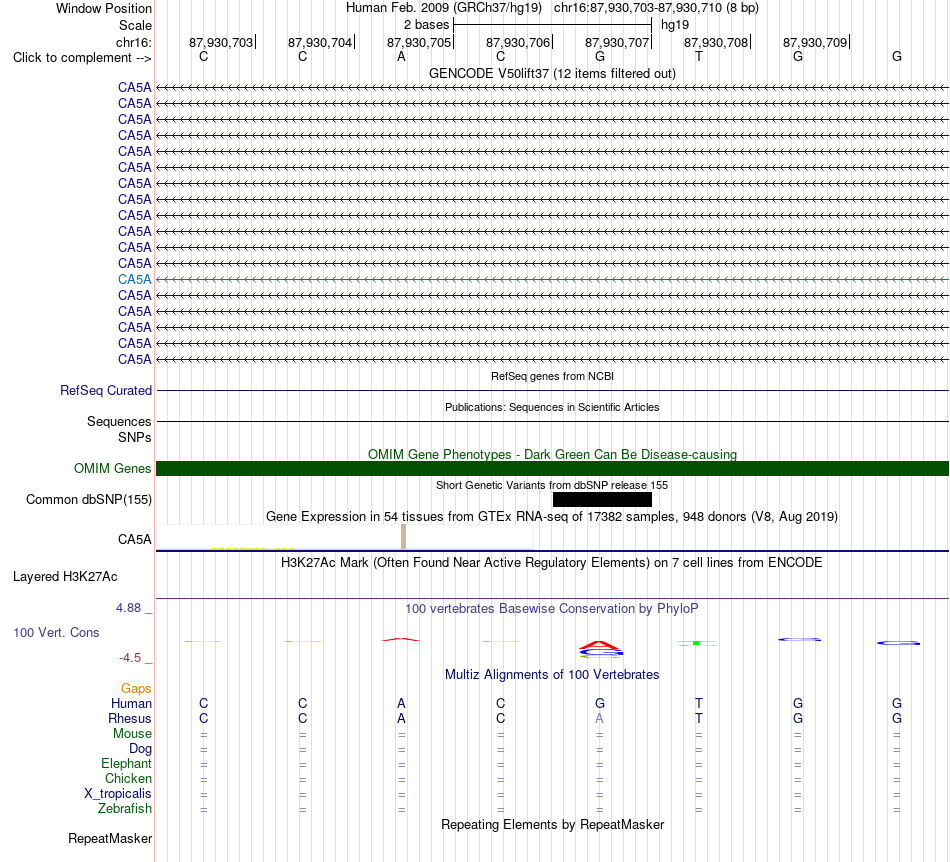The width and height of the screenshot is (950, 862).
Task: Click the RepeatMasker track label
Action: (110, 838)
